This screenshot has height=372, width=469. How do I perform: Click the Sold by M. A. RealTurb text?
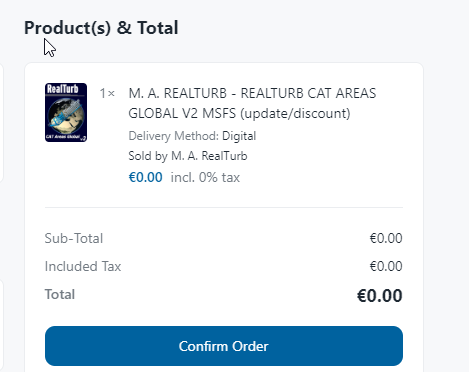point(188,156)
